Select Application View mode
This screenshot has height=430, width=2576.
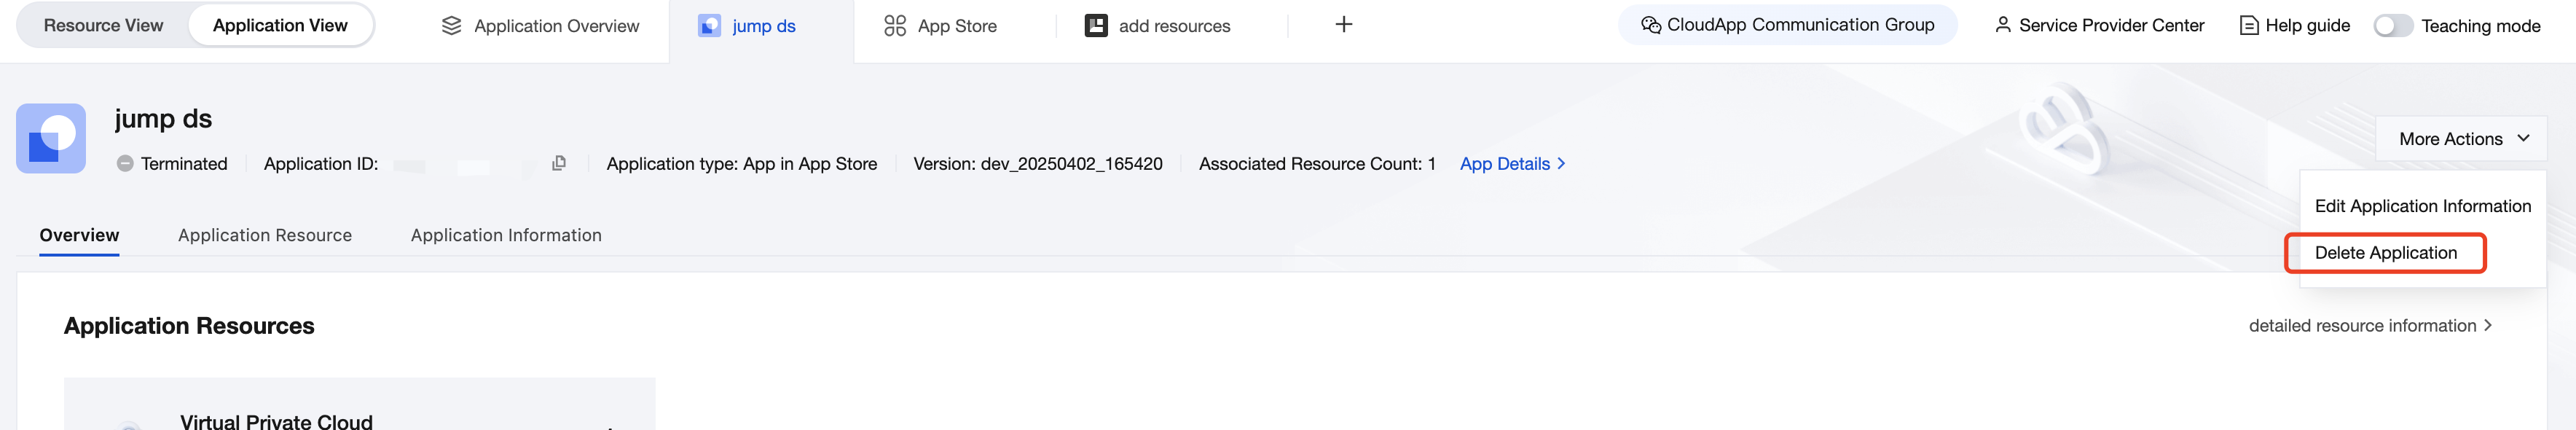[280, 26]
